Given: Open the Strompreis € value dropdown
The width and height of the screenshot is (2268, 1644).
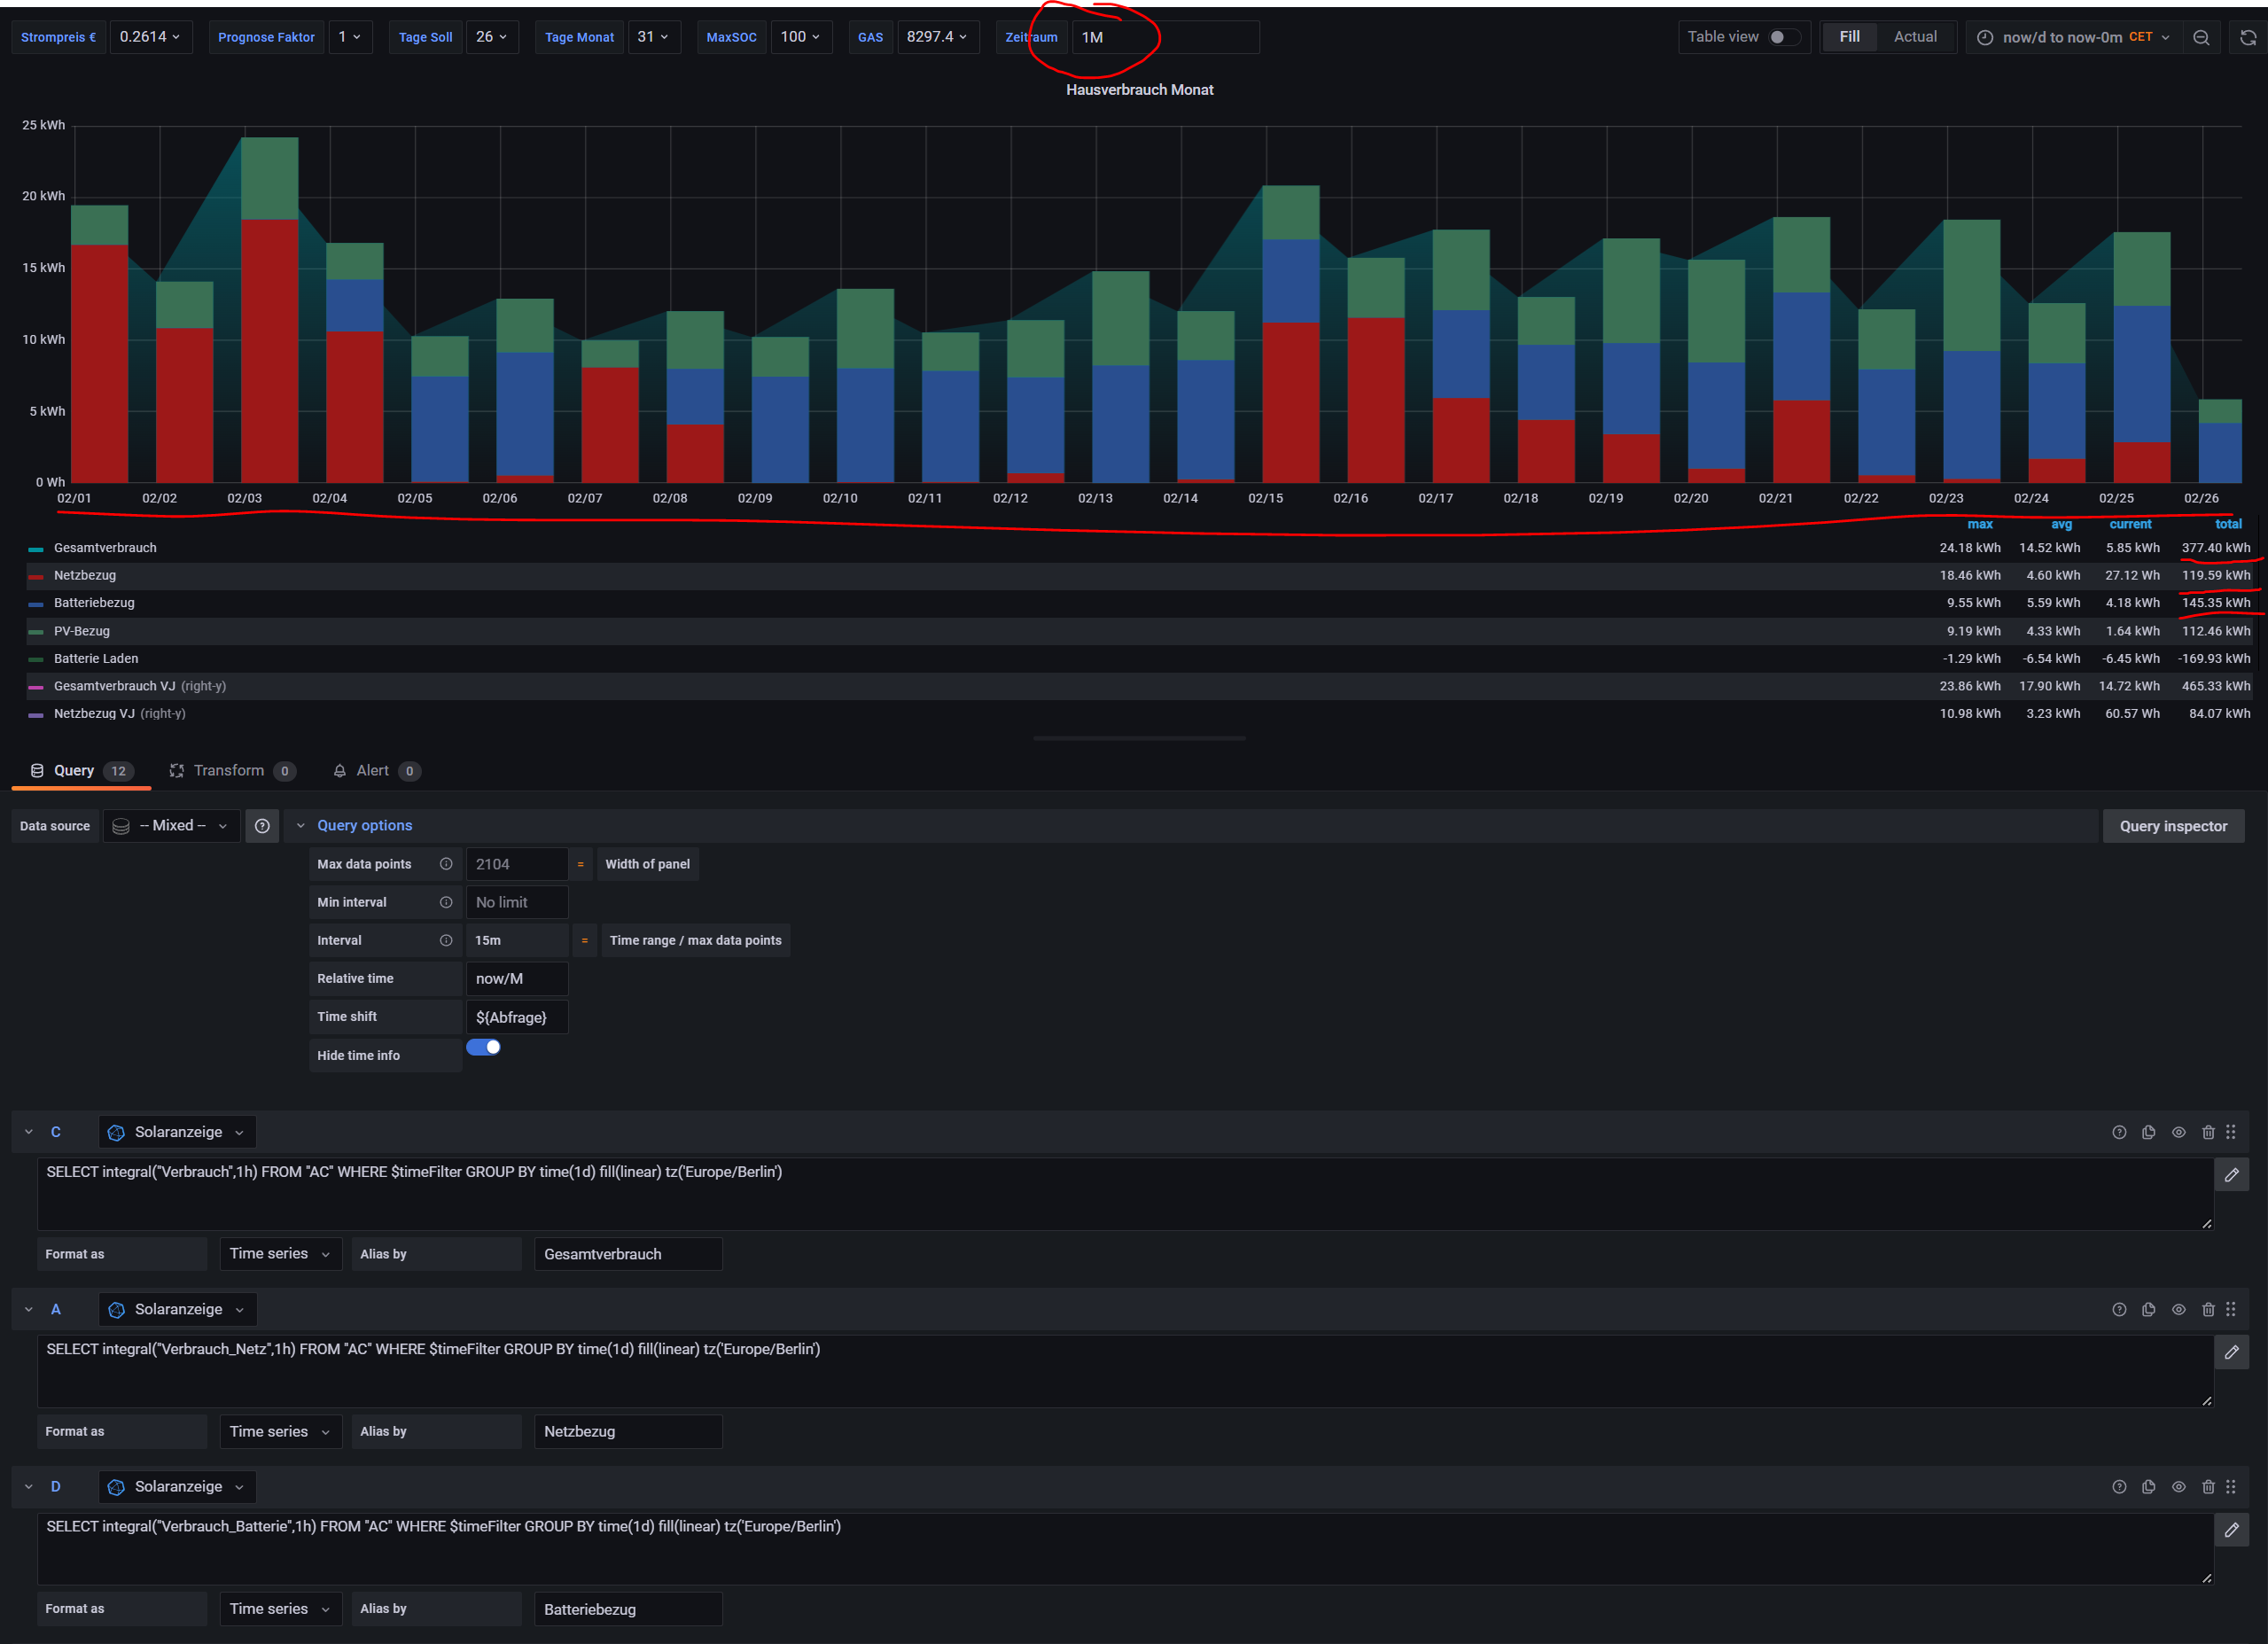Looking at the screenshot, I should click(x=150, y=37).
